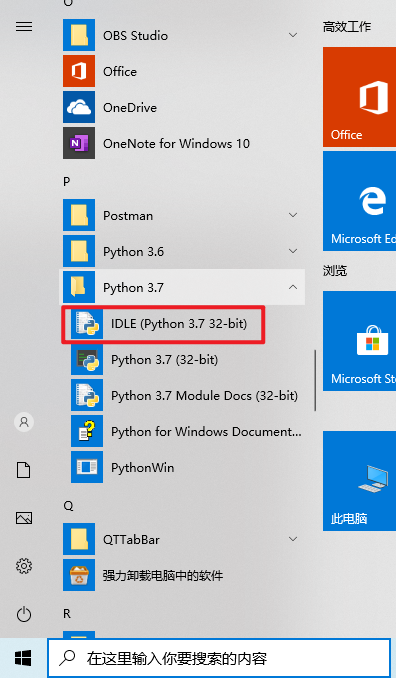Image resolution: width=396 pixels, height=678 pixels.
Task: Click the Power button in sidebar
Action: click(x=24, y=614)
